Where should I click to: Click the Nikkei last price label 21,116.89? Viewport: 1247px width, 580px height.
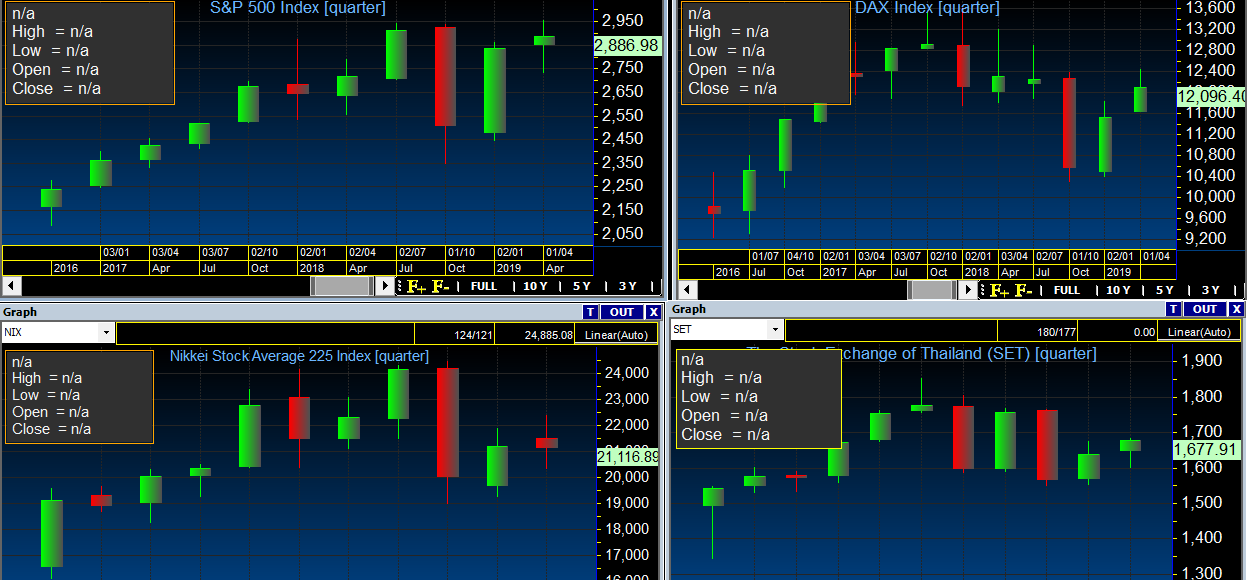point(627,457)
